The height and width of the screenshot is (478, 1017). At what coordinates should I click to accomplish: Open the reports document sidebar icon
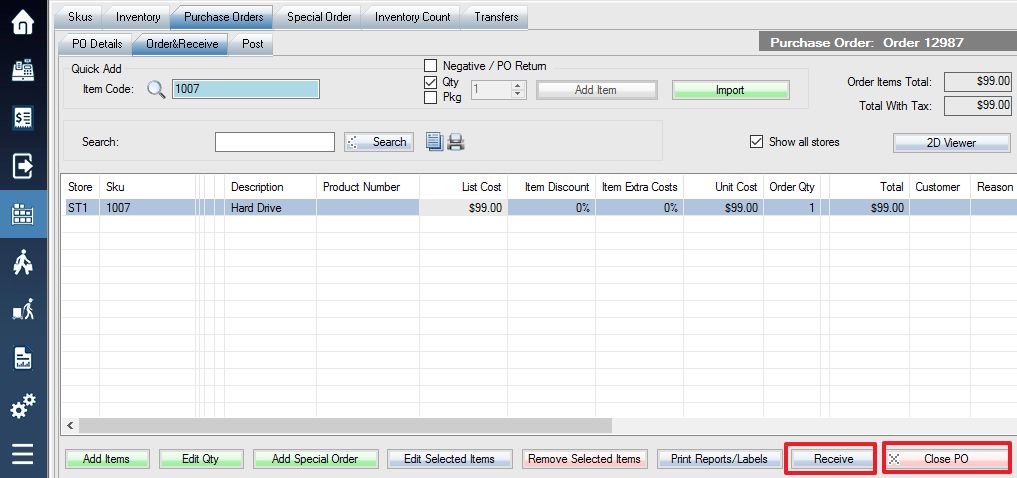tap(23, 357)
